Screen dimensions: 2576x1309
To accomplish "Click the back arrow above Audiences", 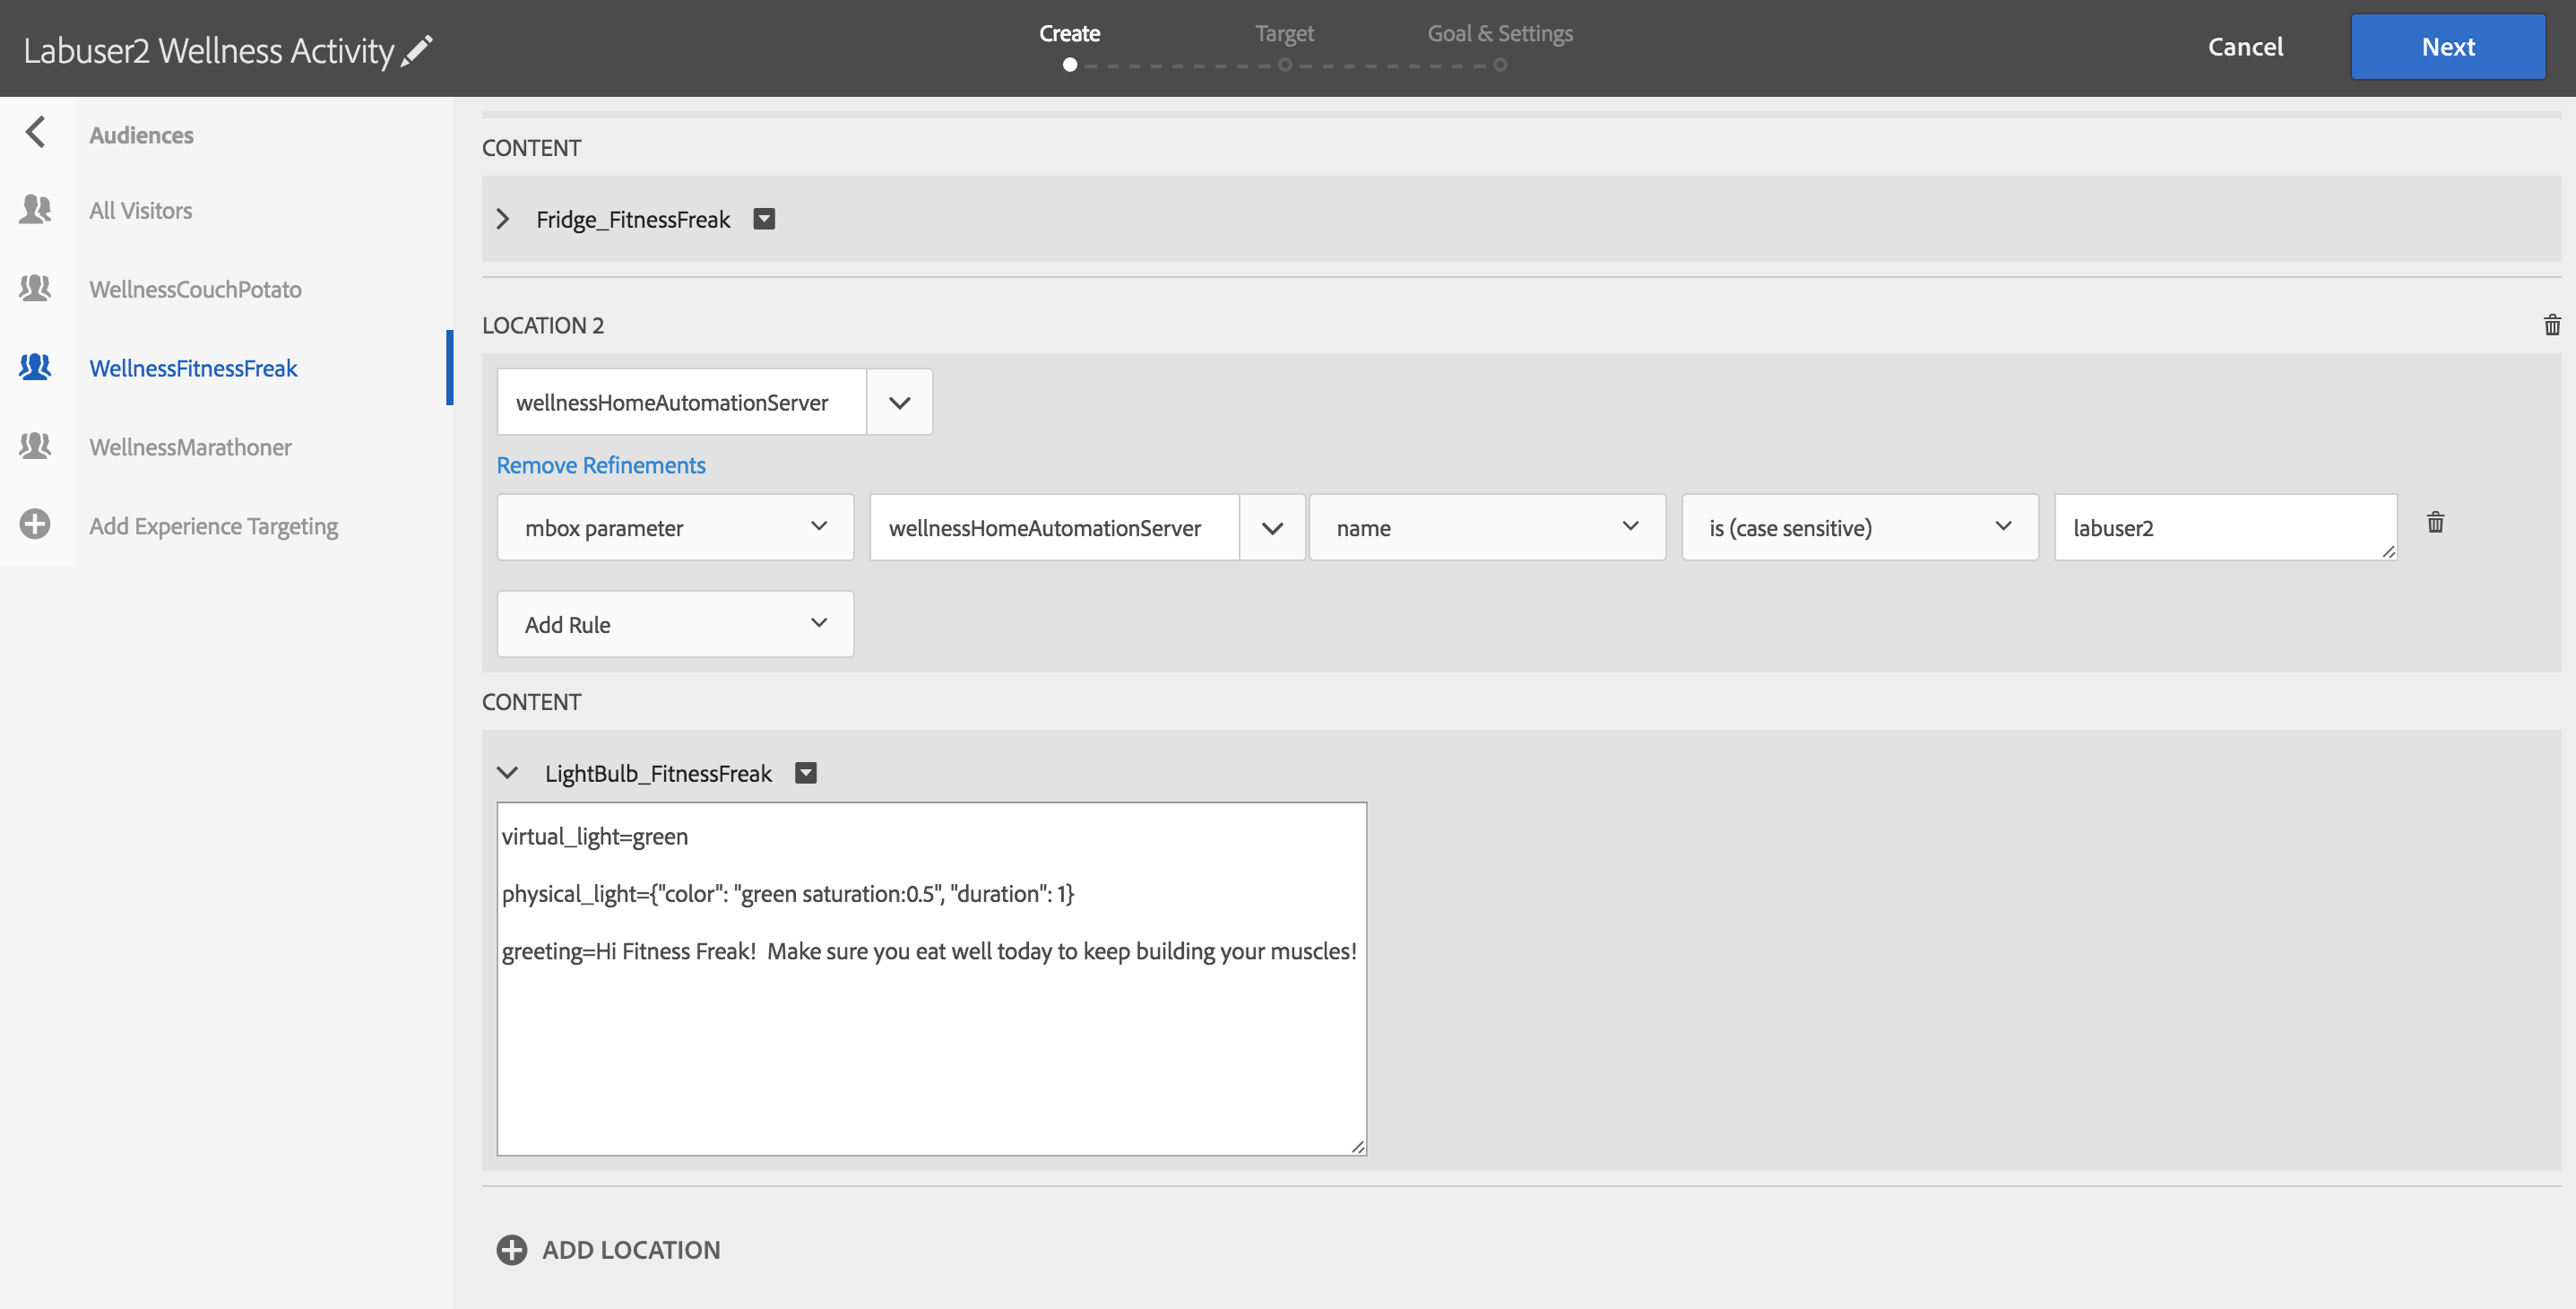I will coord(36,132).
